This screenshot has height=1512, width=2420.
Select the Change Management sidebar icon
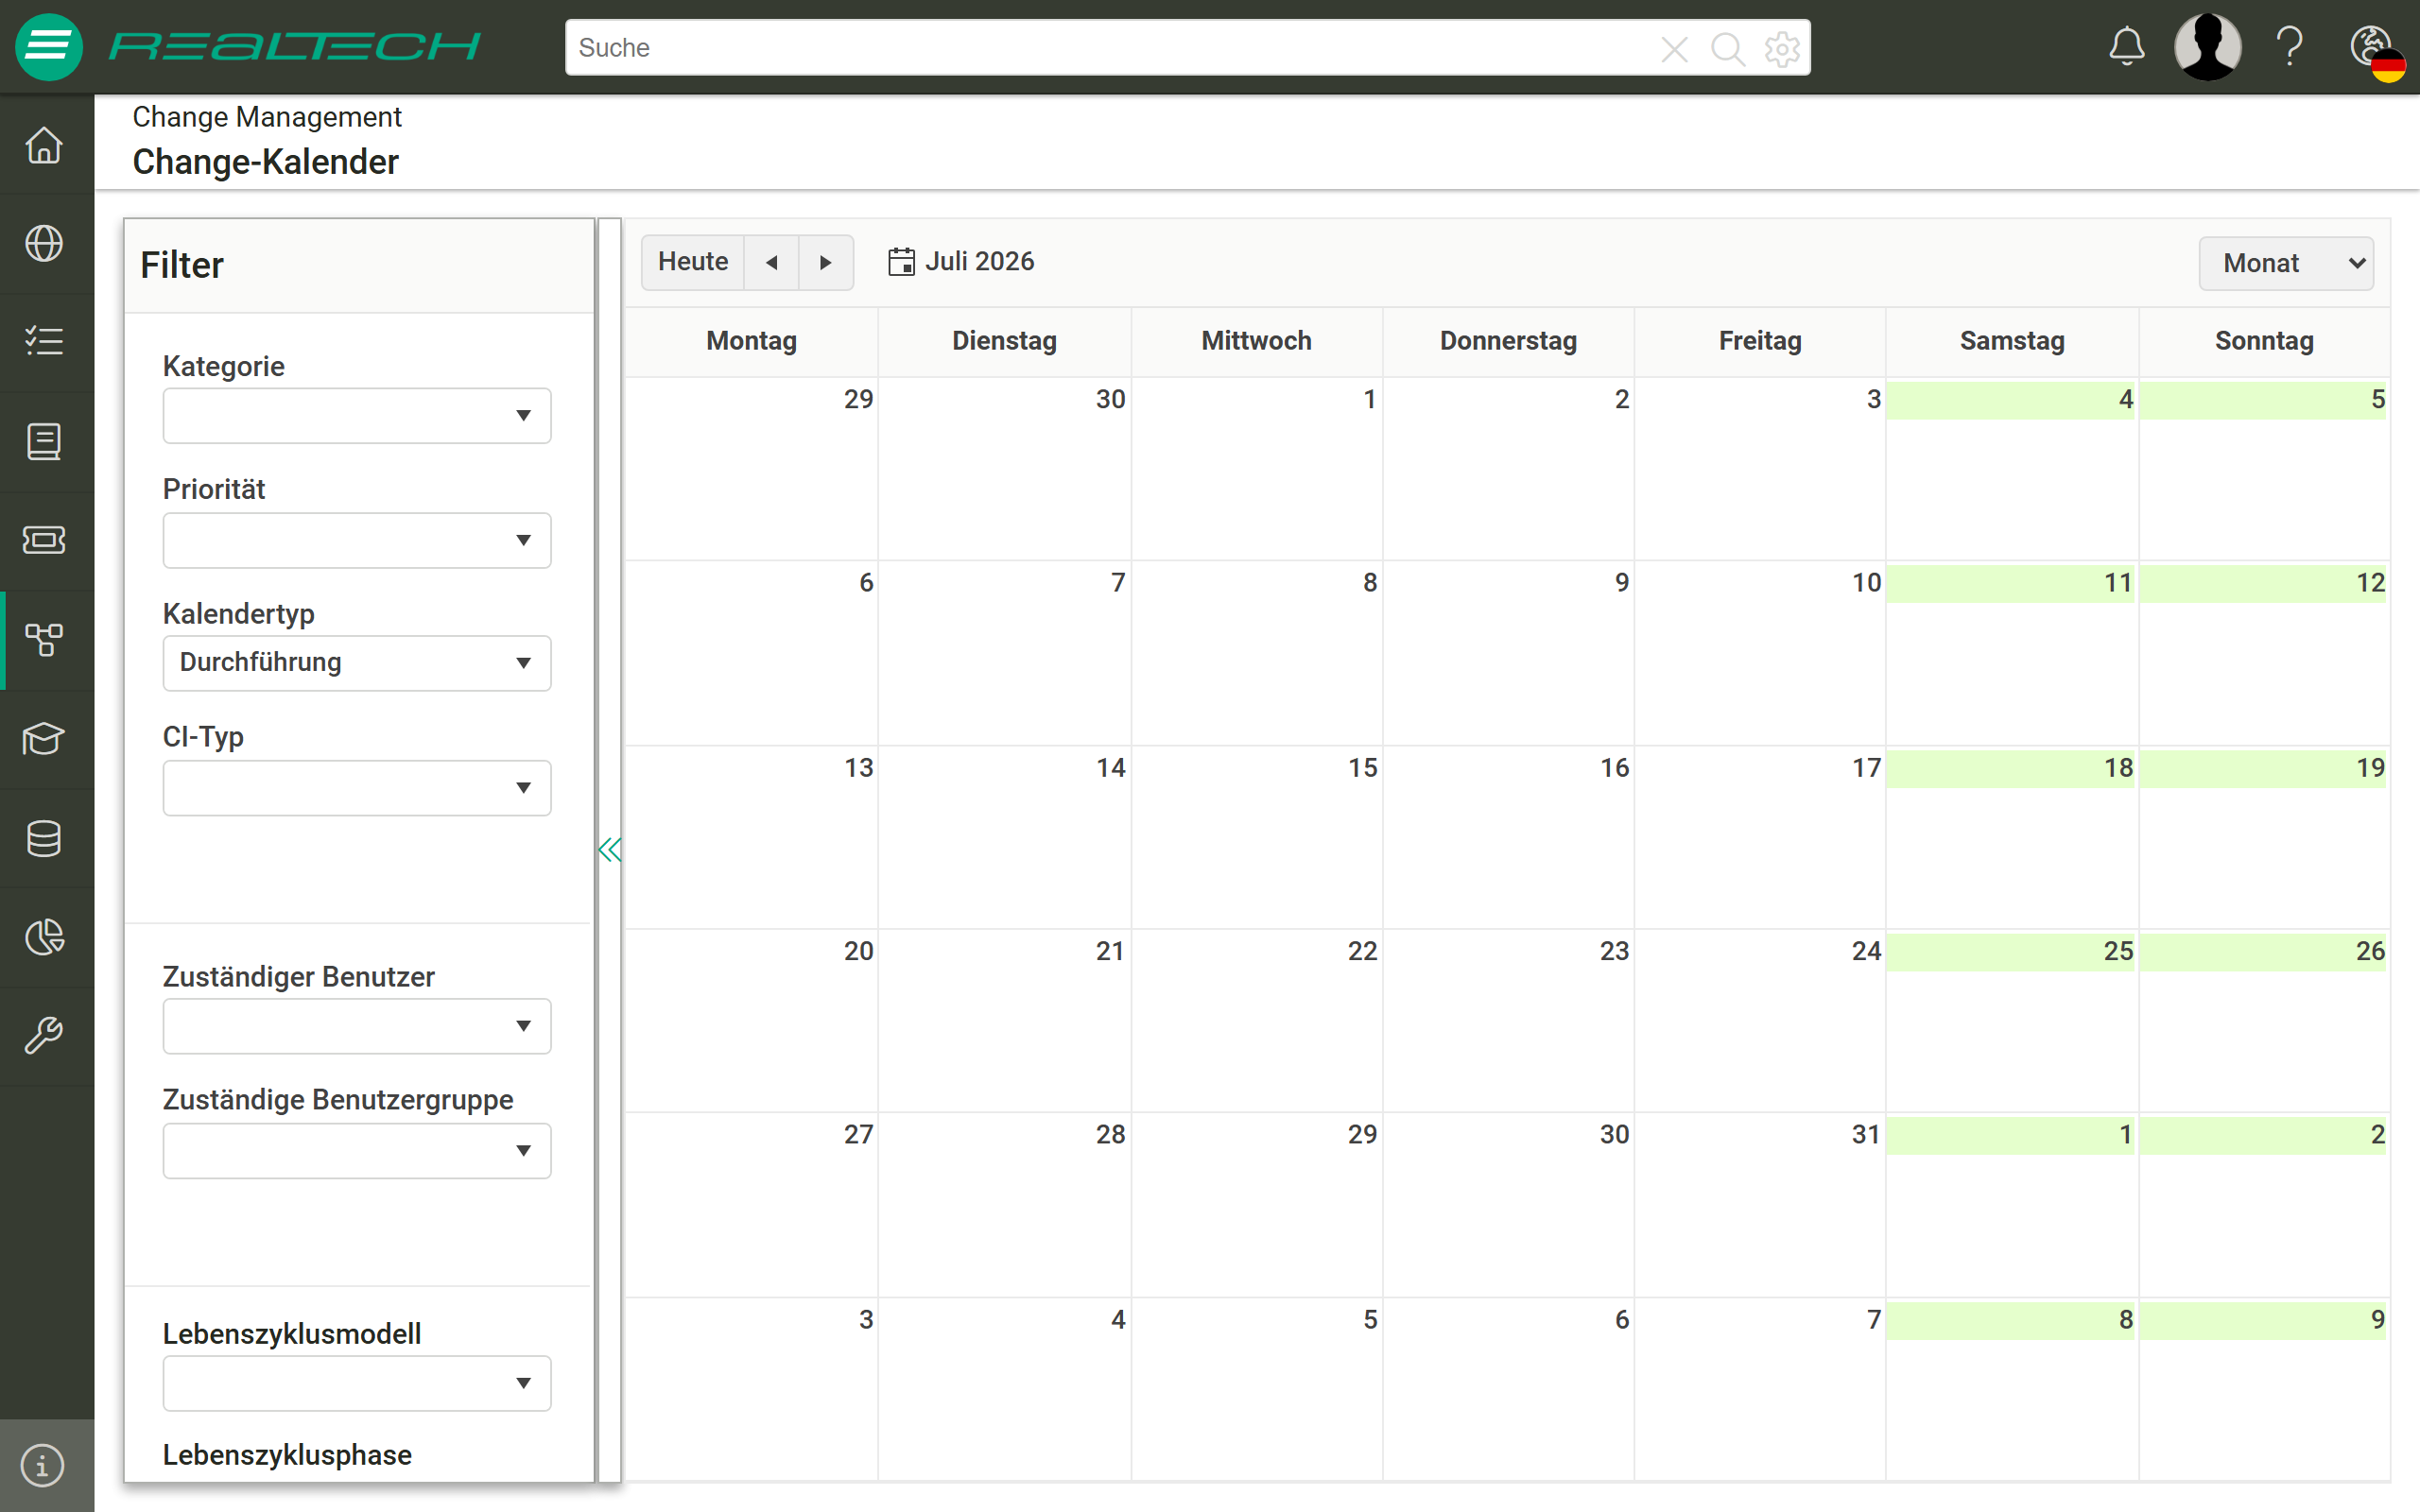point(44,640)
